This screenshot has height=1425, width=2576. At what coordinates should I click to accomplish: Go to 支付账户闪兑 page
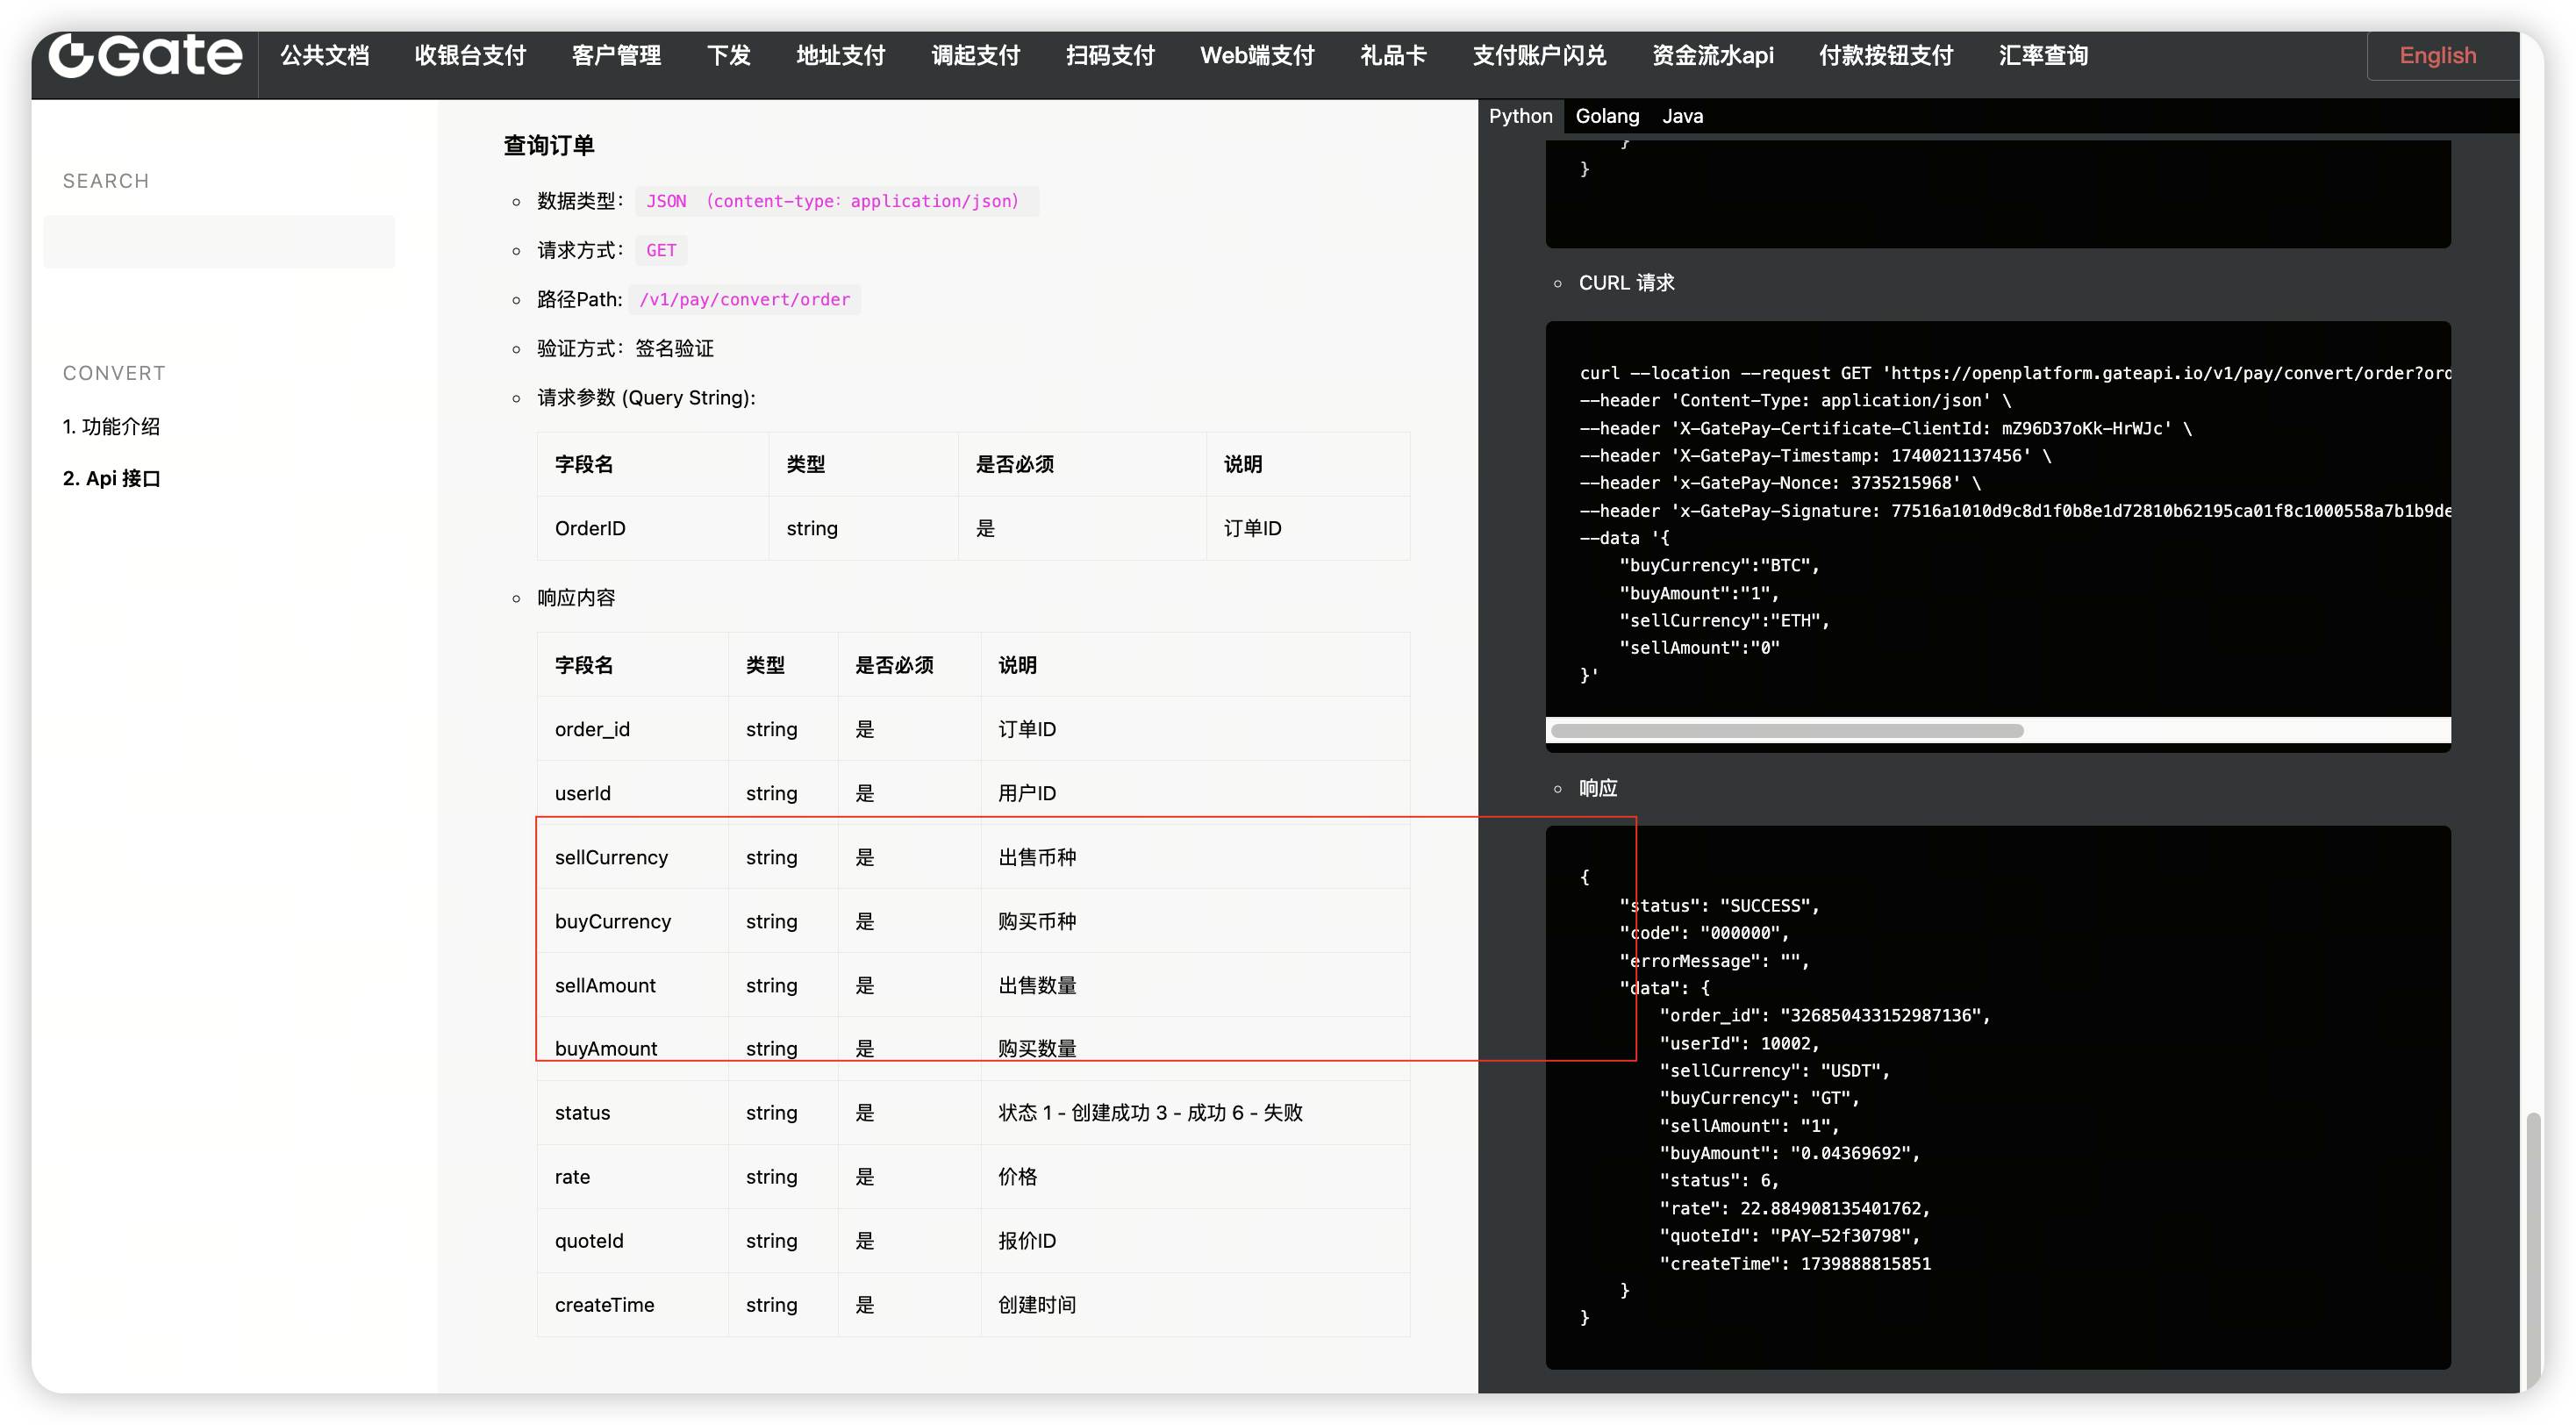pos(1539,55)
